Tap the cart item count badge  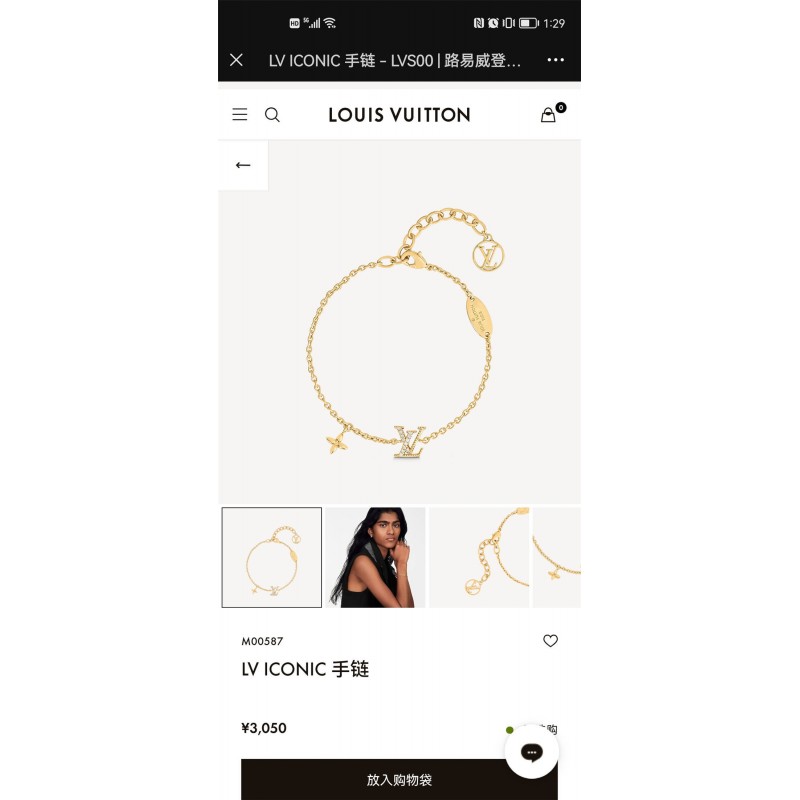(561, 107)
